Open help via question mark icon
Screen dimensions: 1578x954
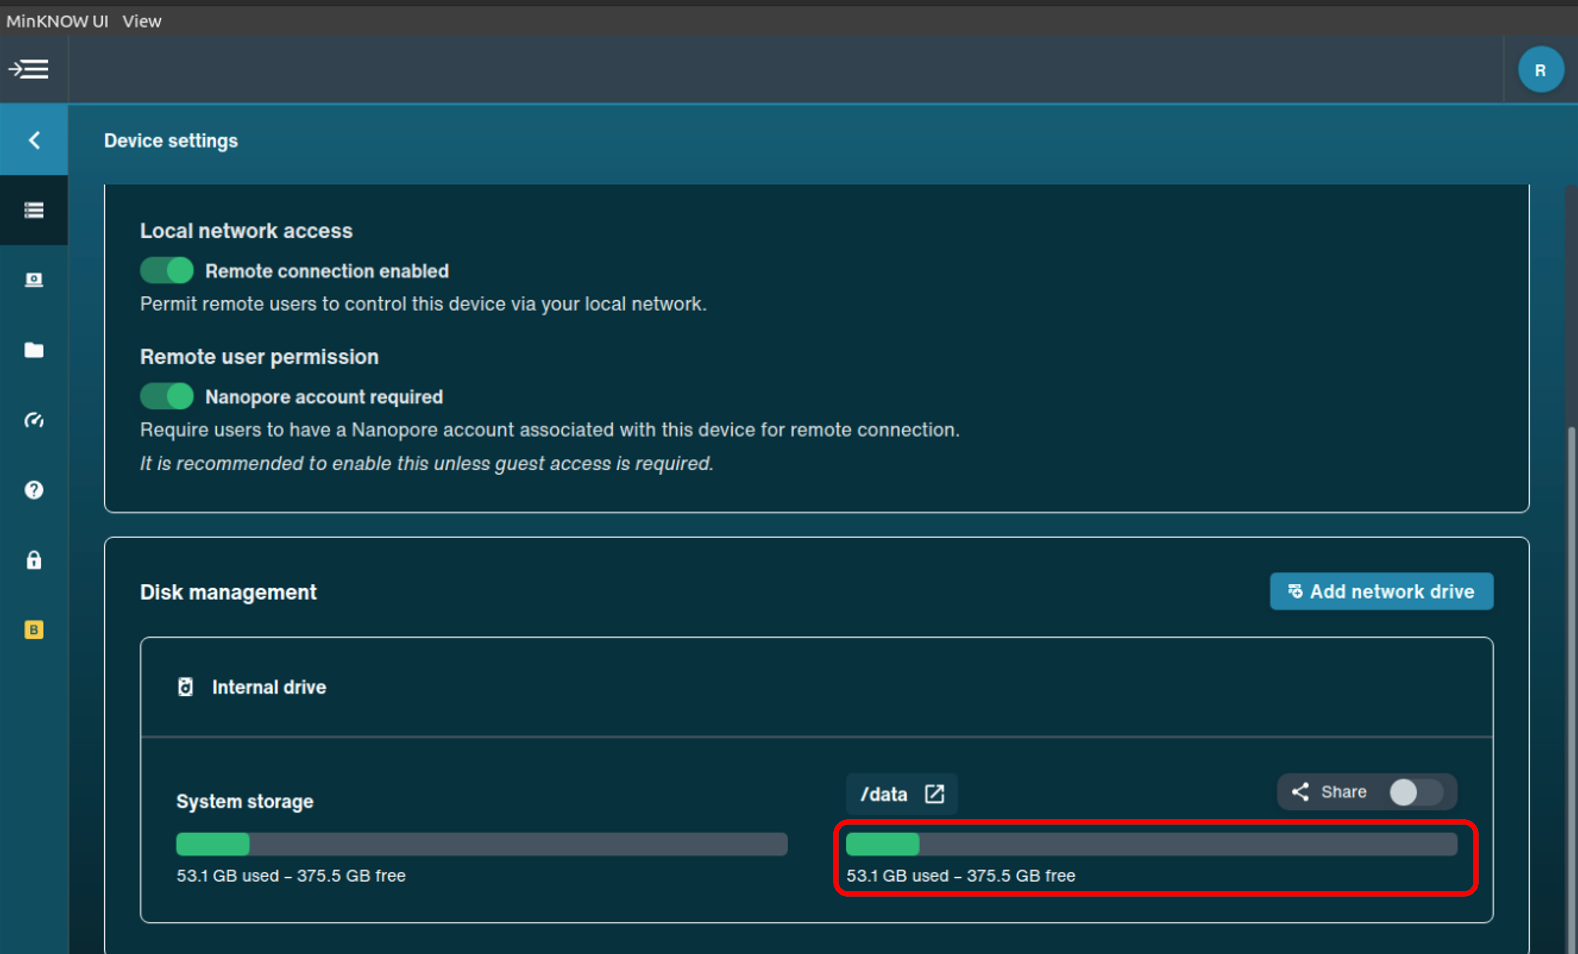(x=34, y=490)
